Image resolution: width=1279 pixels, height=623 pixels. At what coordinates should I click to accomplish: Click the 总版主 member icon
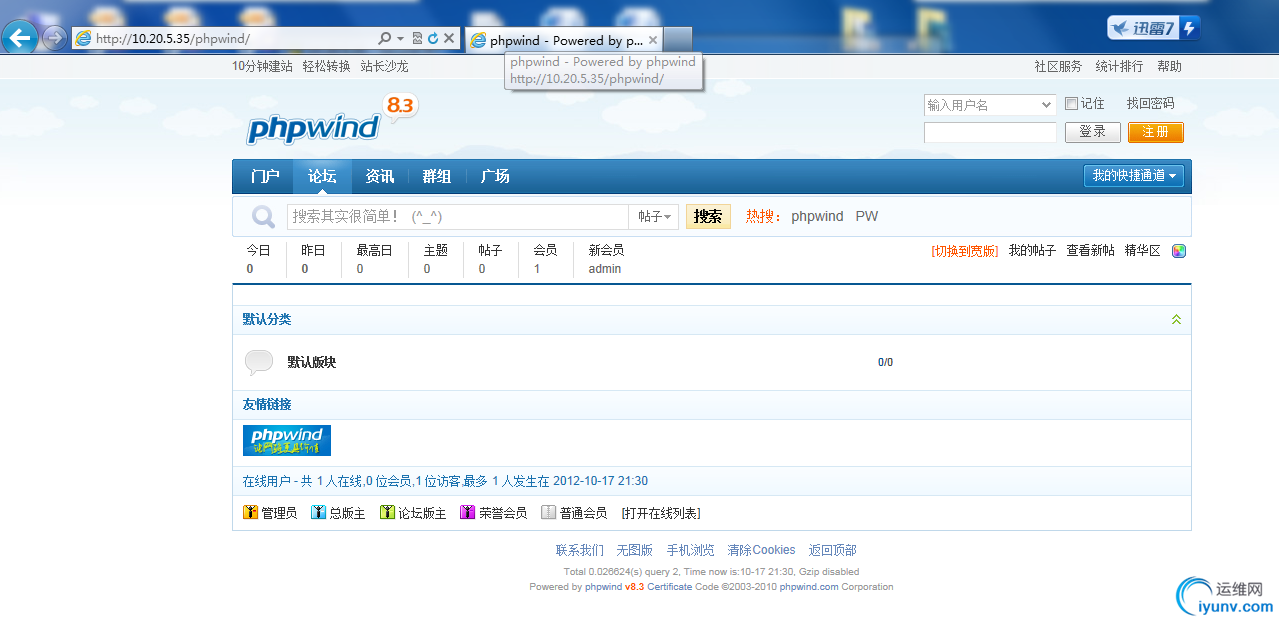(319, 513)
